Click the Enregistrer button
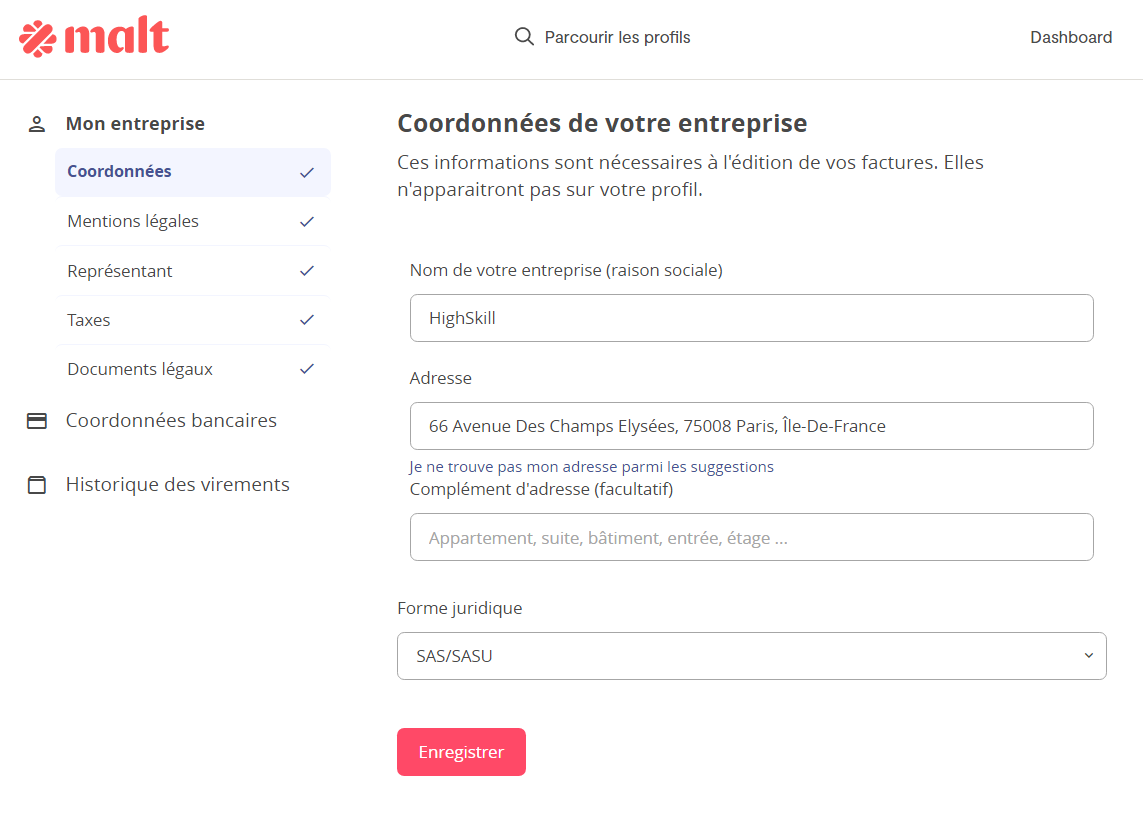The image size is (1143, 816). pos(461,752)
